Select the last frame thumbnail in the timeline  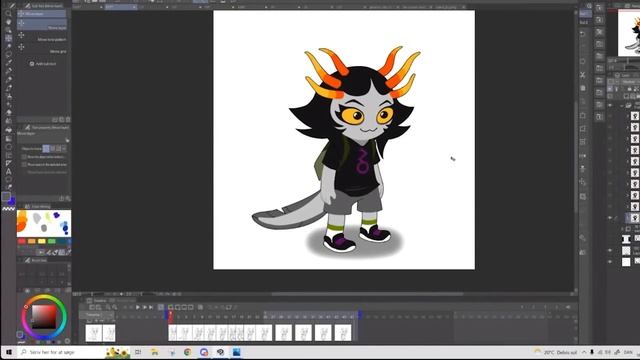343,333
